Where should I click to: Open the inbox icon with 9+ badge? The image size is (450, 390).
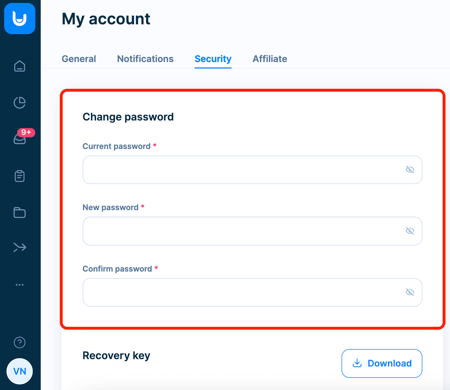22,137
